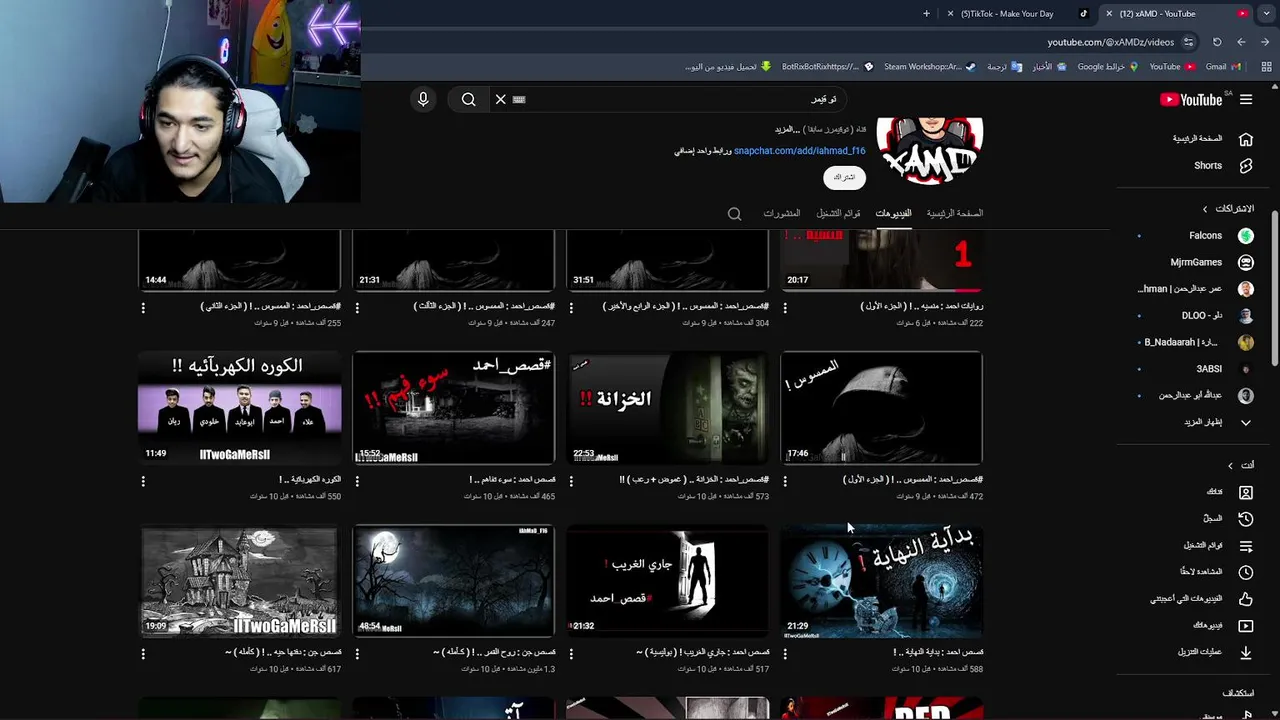This screenshot has width=1280, height=720.
Task: Go forward in the browser
Action: click(x=1241, y=42)
